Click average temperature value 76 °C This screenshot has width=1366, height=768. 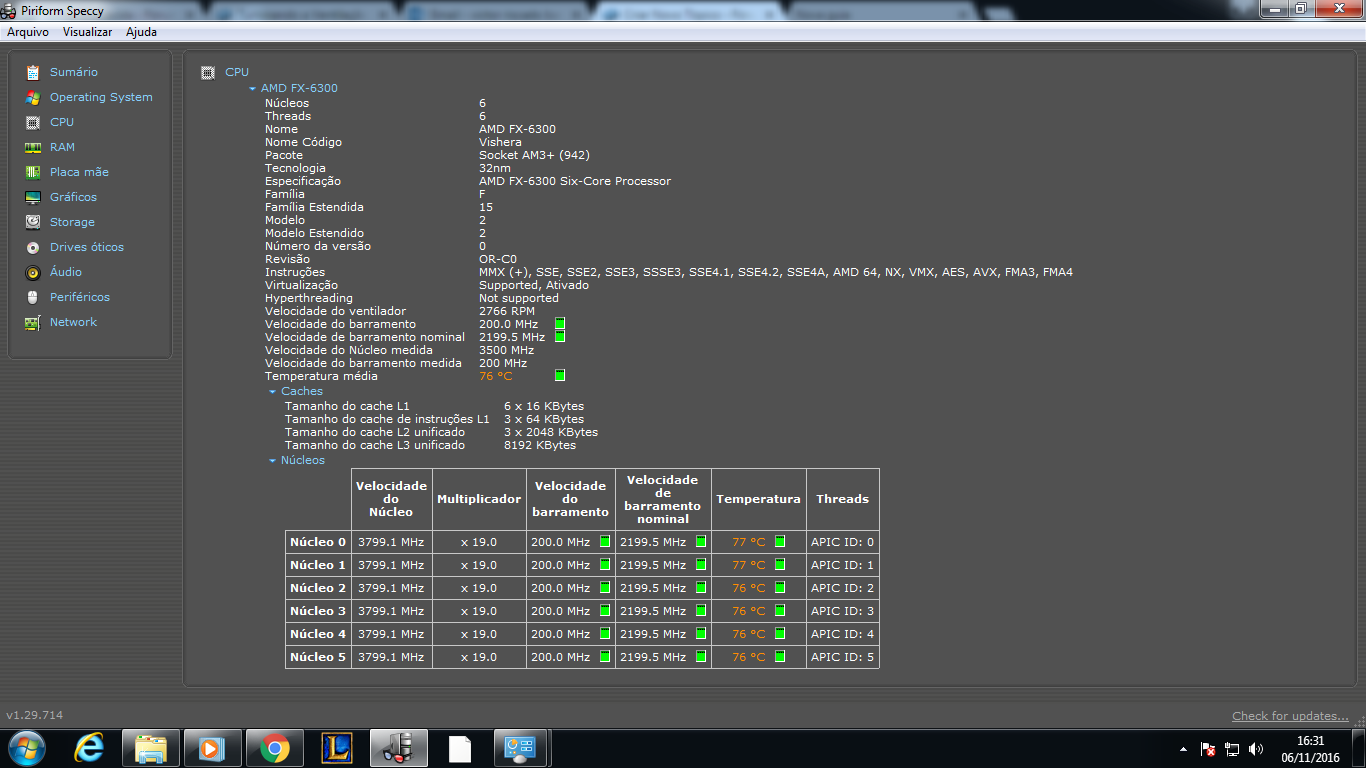(x=495, y=376)
